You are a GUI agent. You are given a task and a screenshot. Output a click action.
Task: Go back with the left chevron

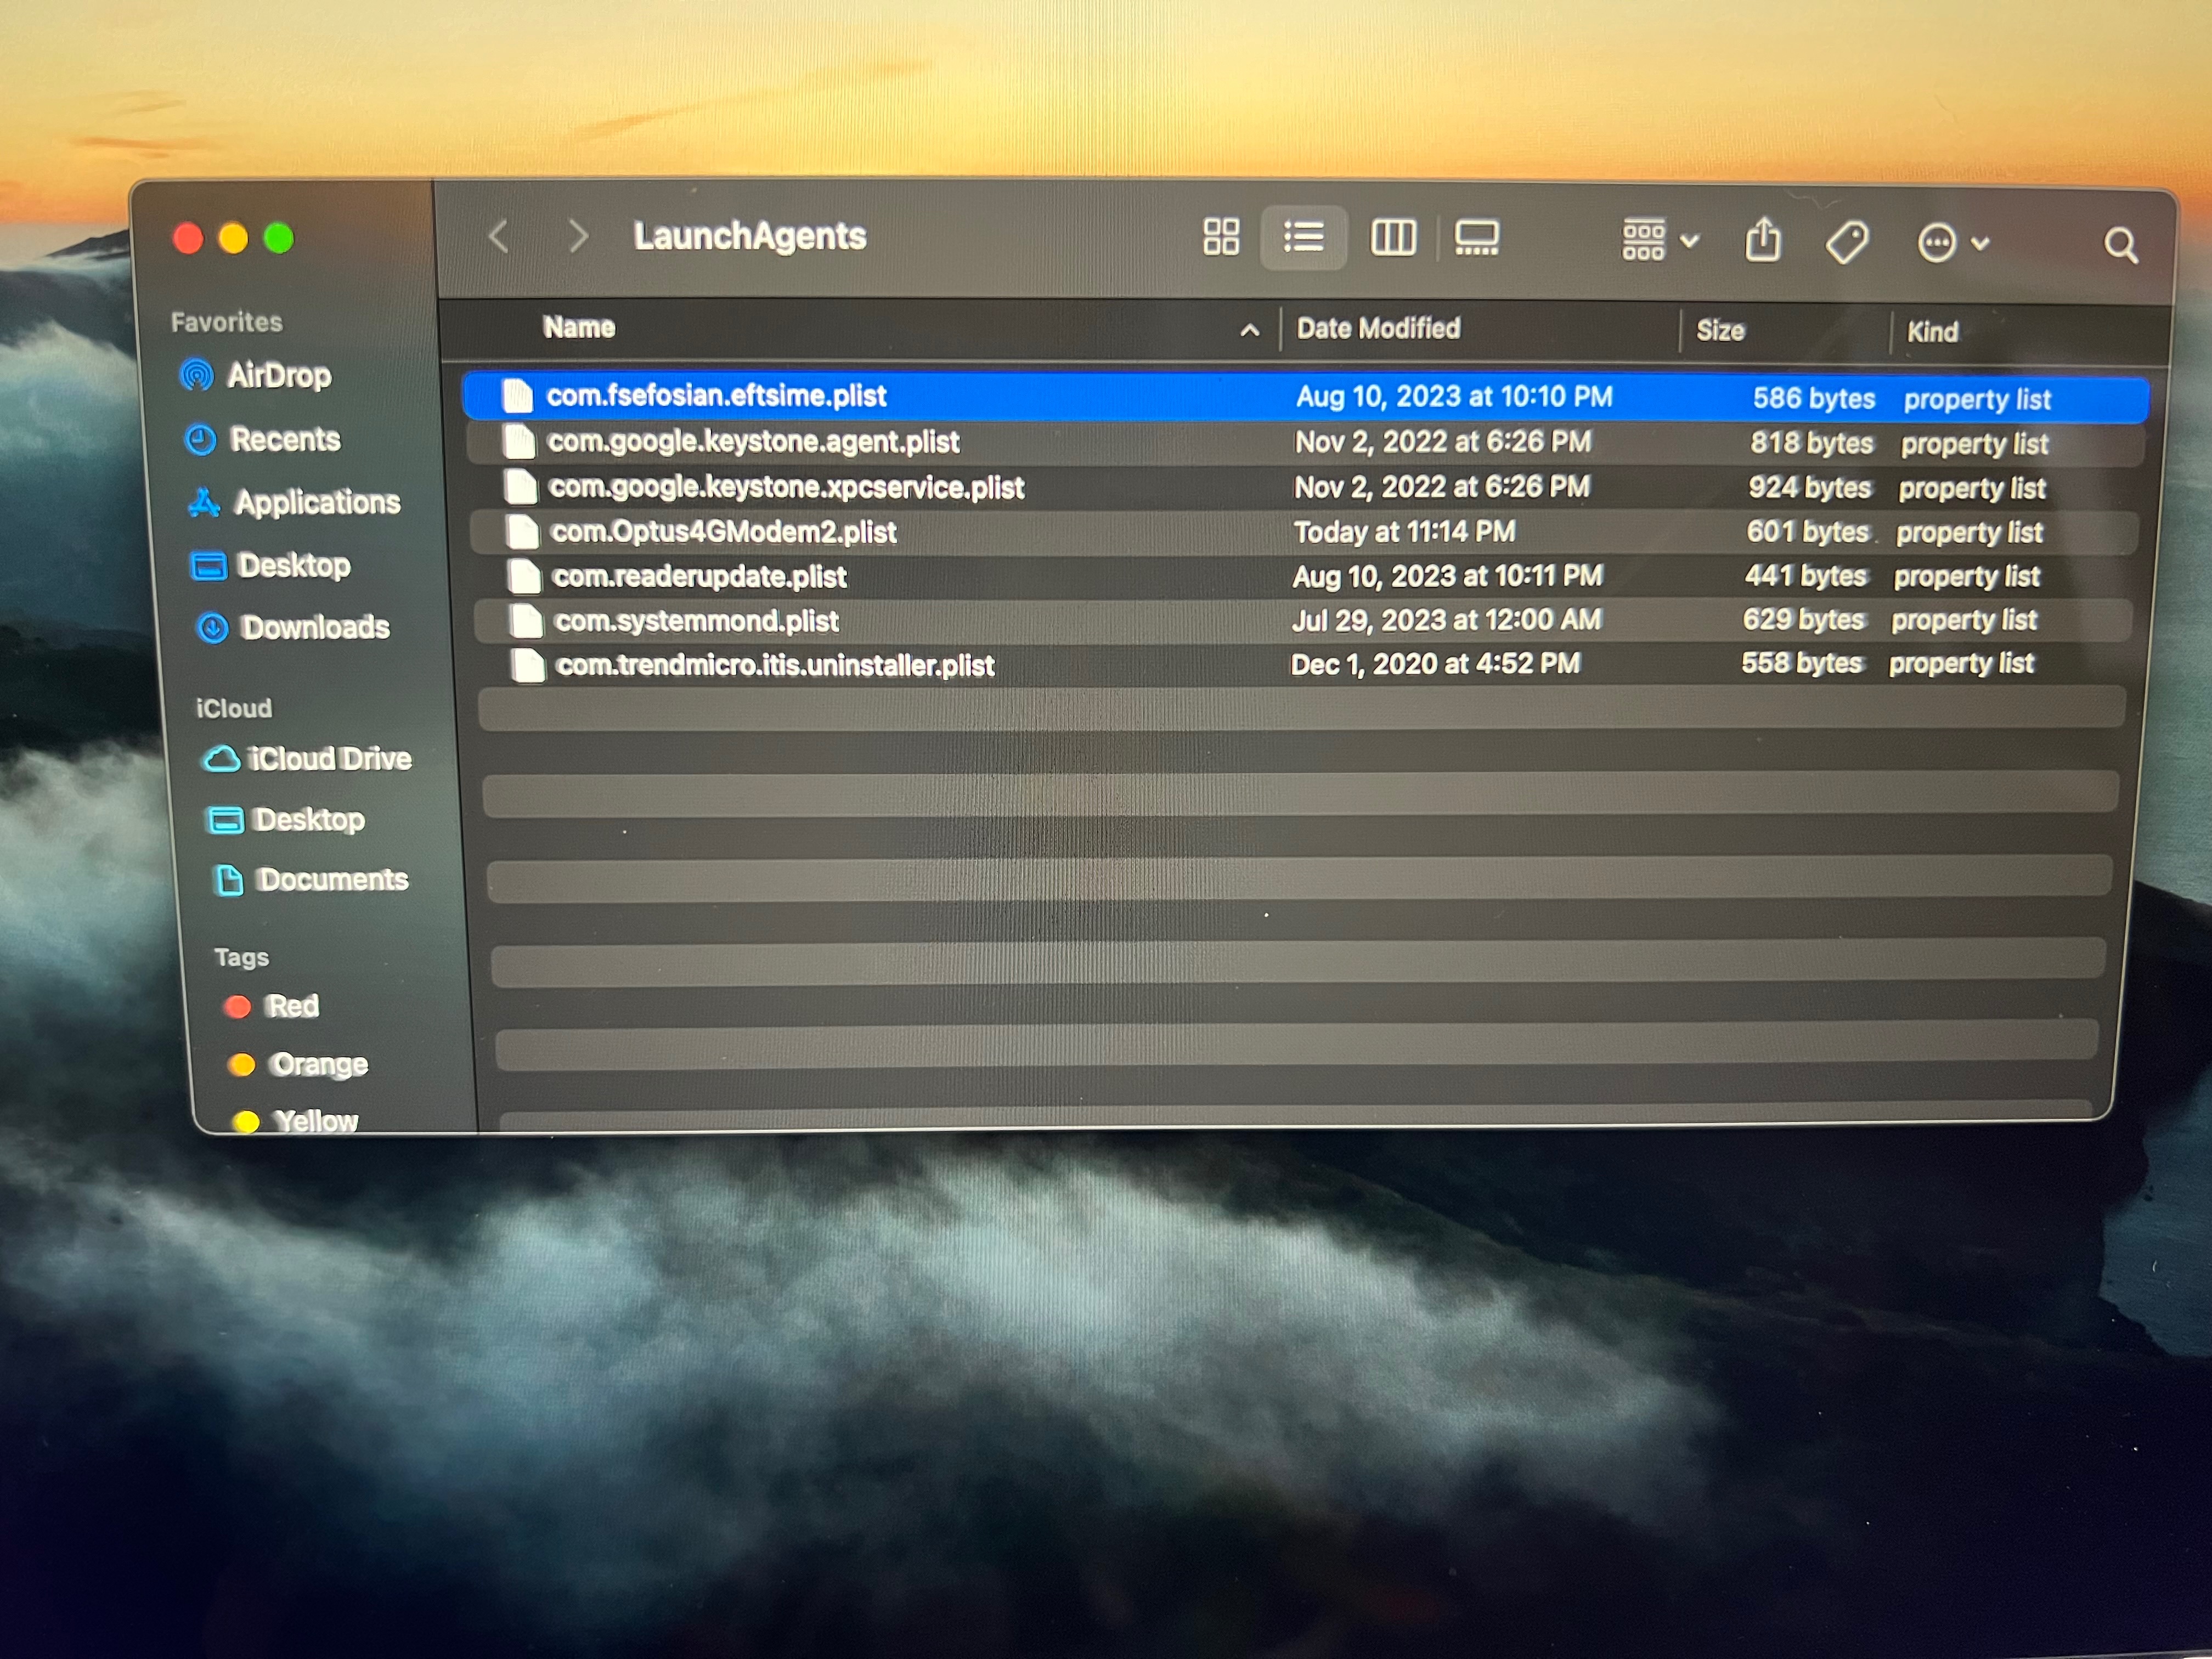pos(499,237)
